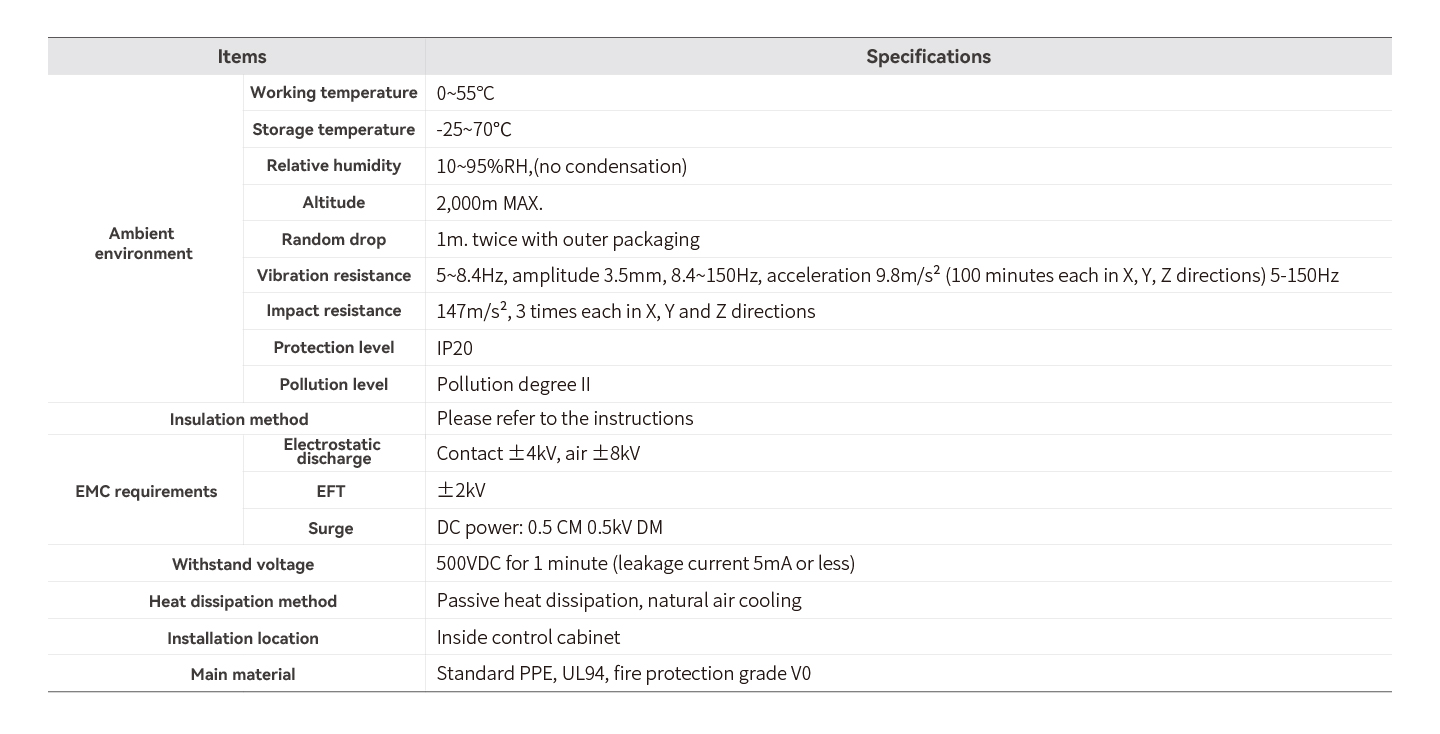Image resolution: width=1440 pixels, height=734 pixels.
Task: Select the Main material specification text
Action: (624, 674)
